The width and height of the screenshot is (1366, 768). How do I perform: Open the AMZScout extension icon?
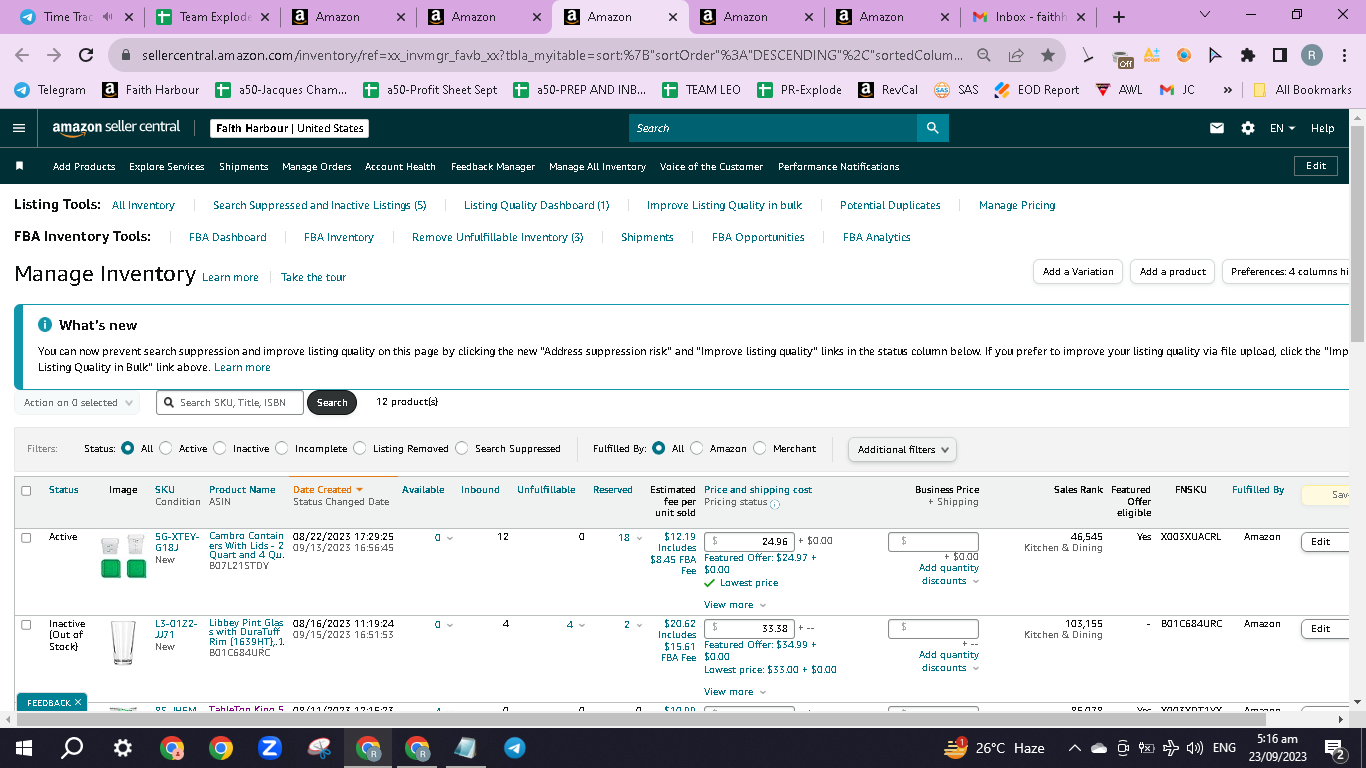click(x=1153, y=55)
